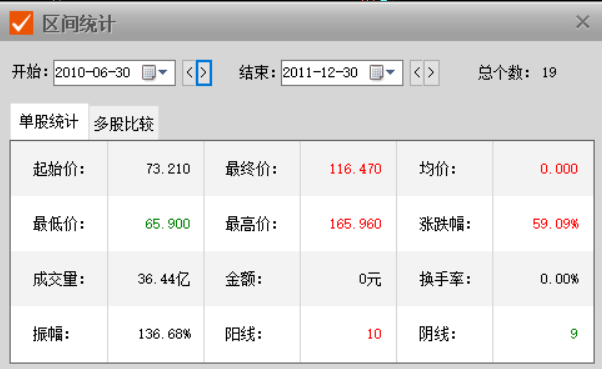This screenshot has height=369, width=602.
Task: Click the 最高价 value 165.960
Action: (356, 223)
